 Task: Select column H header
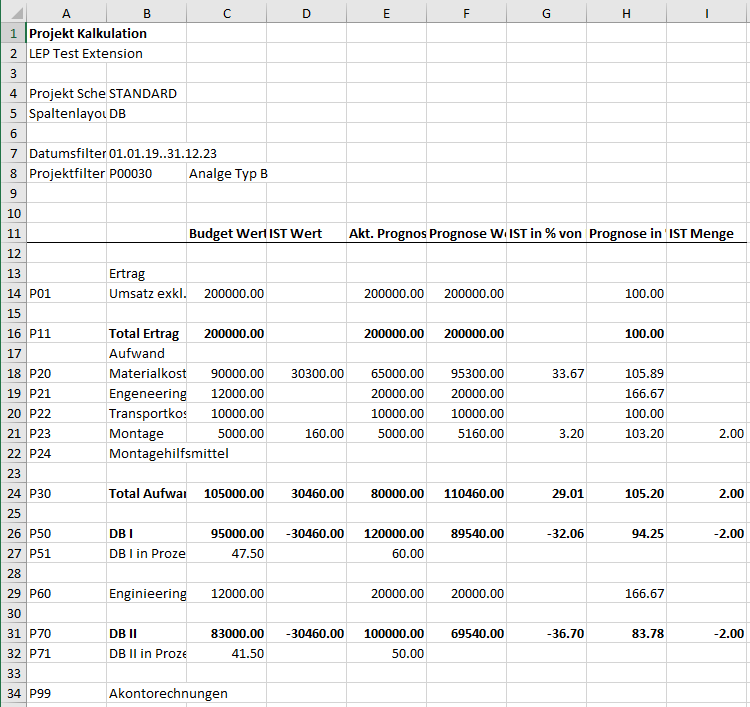(626, 12)
